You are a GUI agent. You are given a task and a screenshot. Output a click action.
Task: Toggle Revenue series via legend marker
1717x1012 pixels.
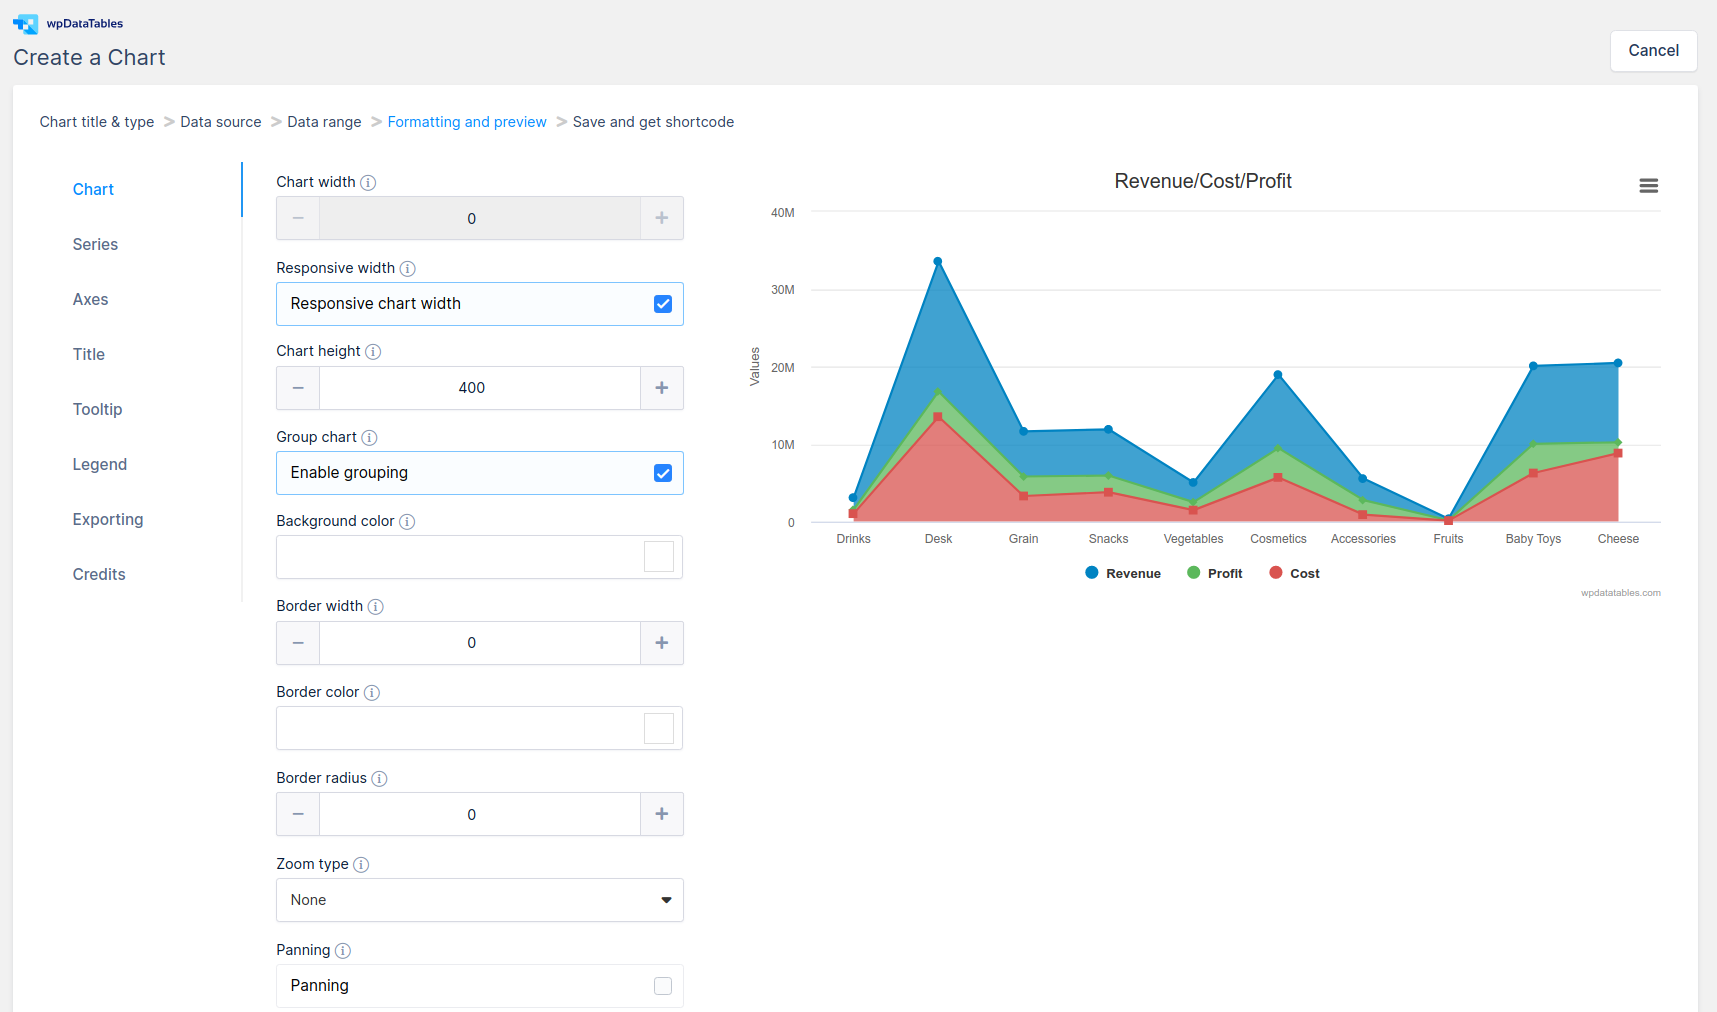1092,573
